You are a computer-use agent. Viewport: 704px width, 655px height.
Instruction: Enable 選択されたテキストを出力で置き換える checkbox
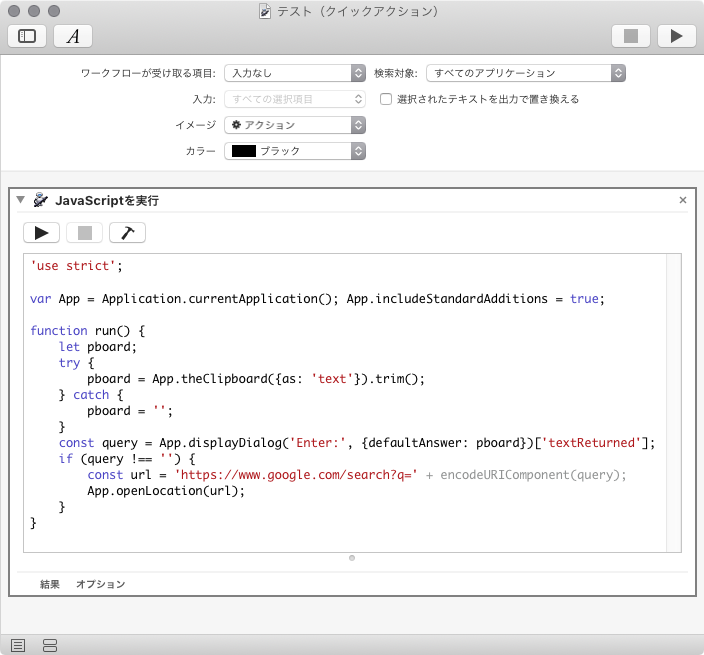[x=386, y=99]
